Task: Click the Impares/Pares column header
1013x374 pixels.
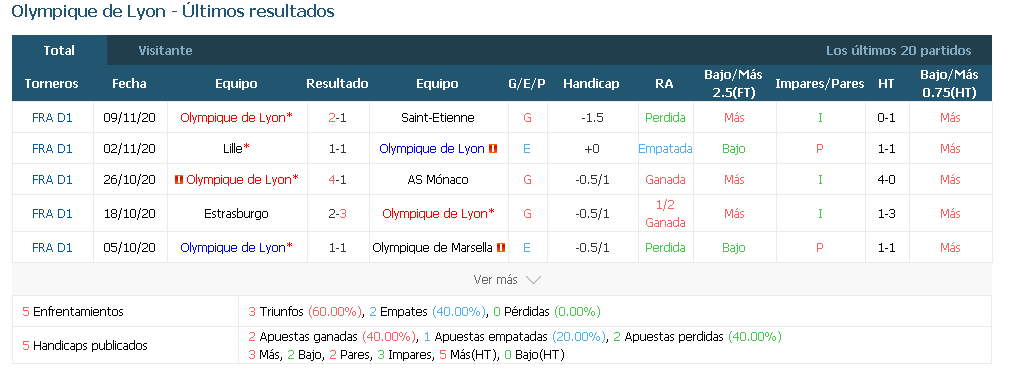Action: click(x=820, y=83)
